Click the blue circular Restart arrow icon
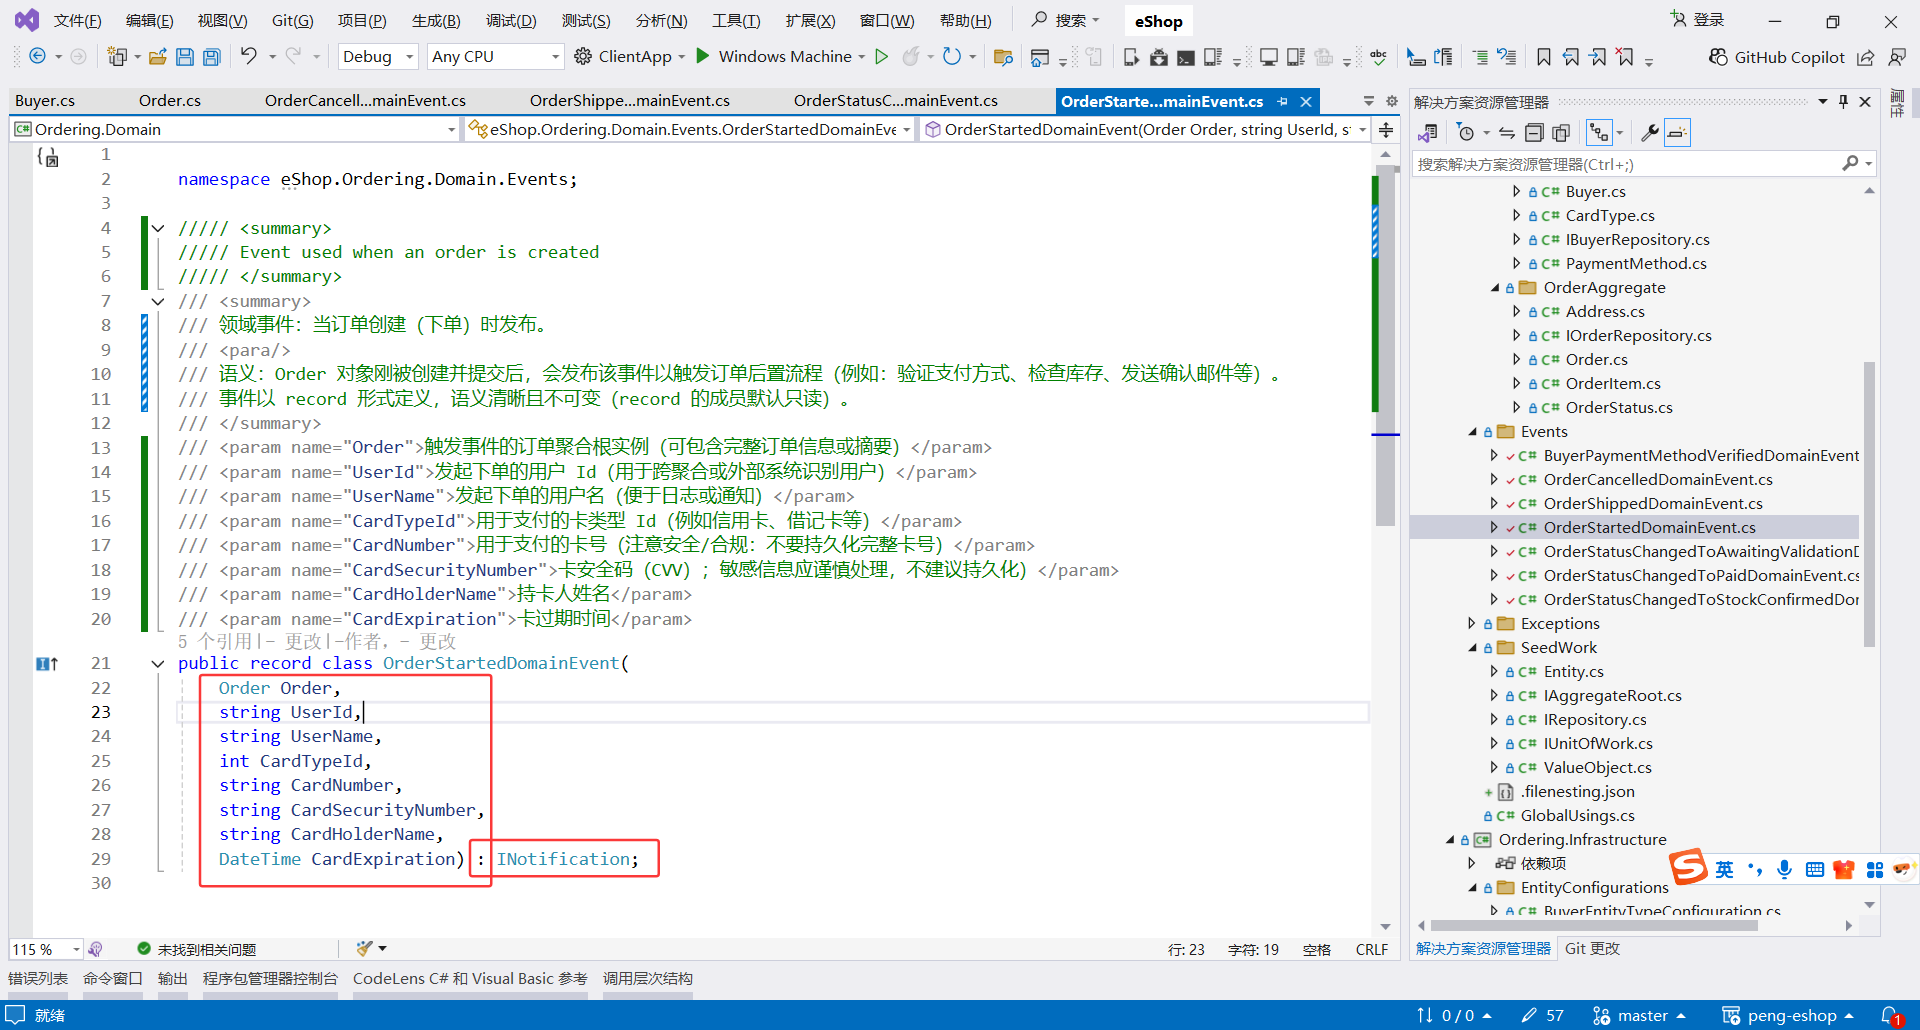The height and width of the screenshot is (1030, 1920). coord(952,56)
